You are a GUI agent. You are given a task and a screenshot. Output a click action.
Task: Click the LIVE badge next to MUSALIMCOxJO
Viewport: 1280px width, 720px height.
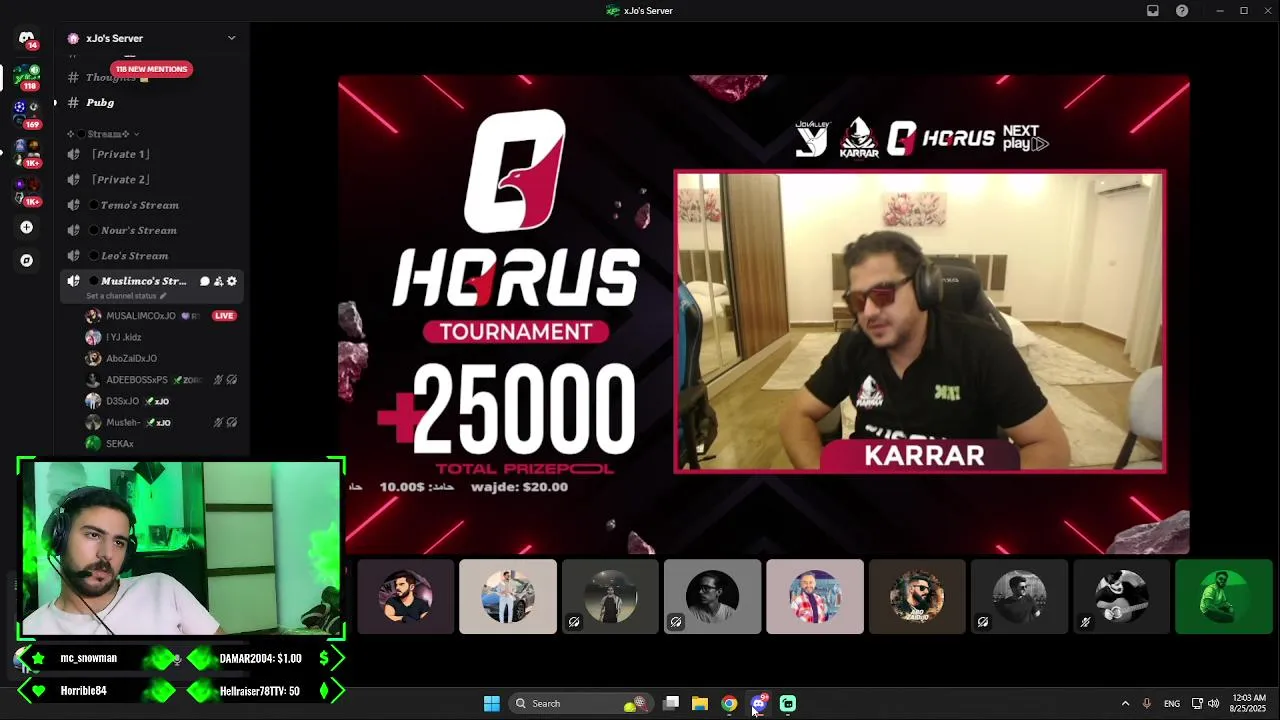tap(224, 316)
